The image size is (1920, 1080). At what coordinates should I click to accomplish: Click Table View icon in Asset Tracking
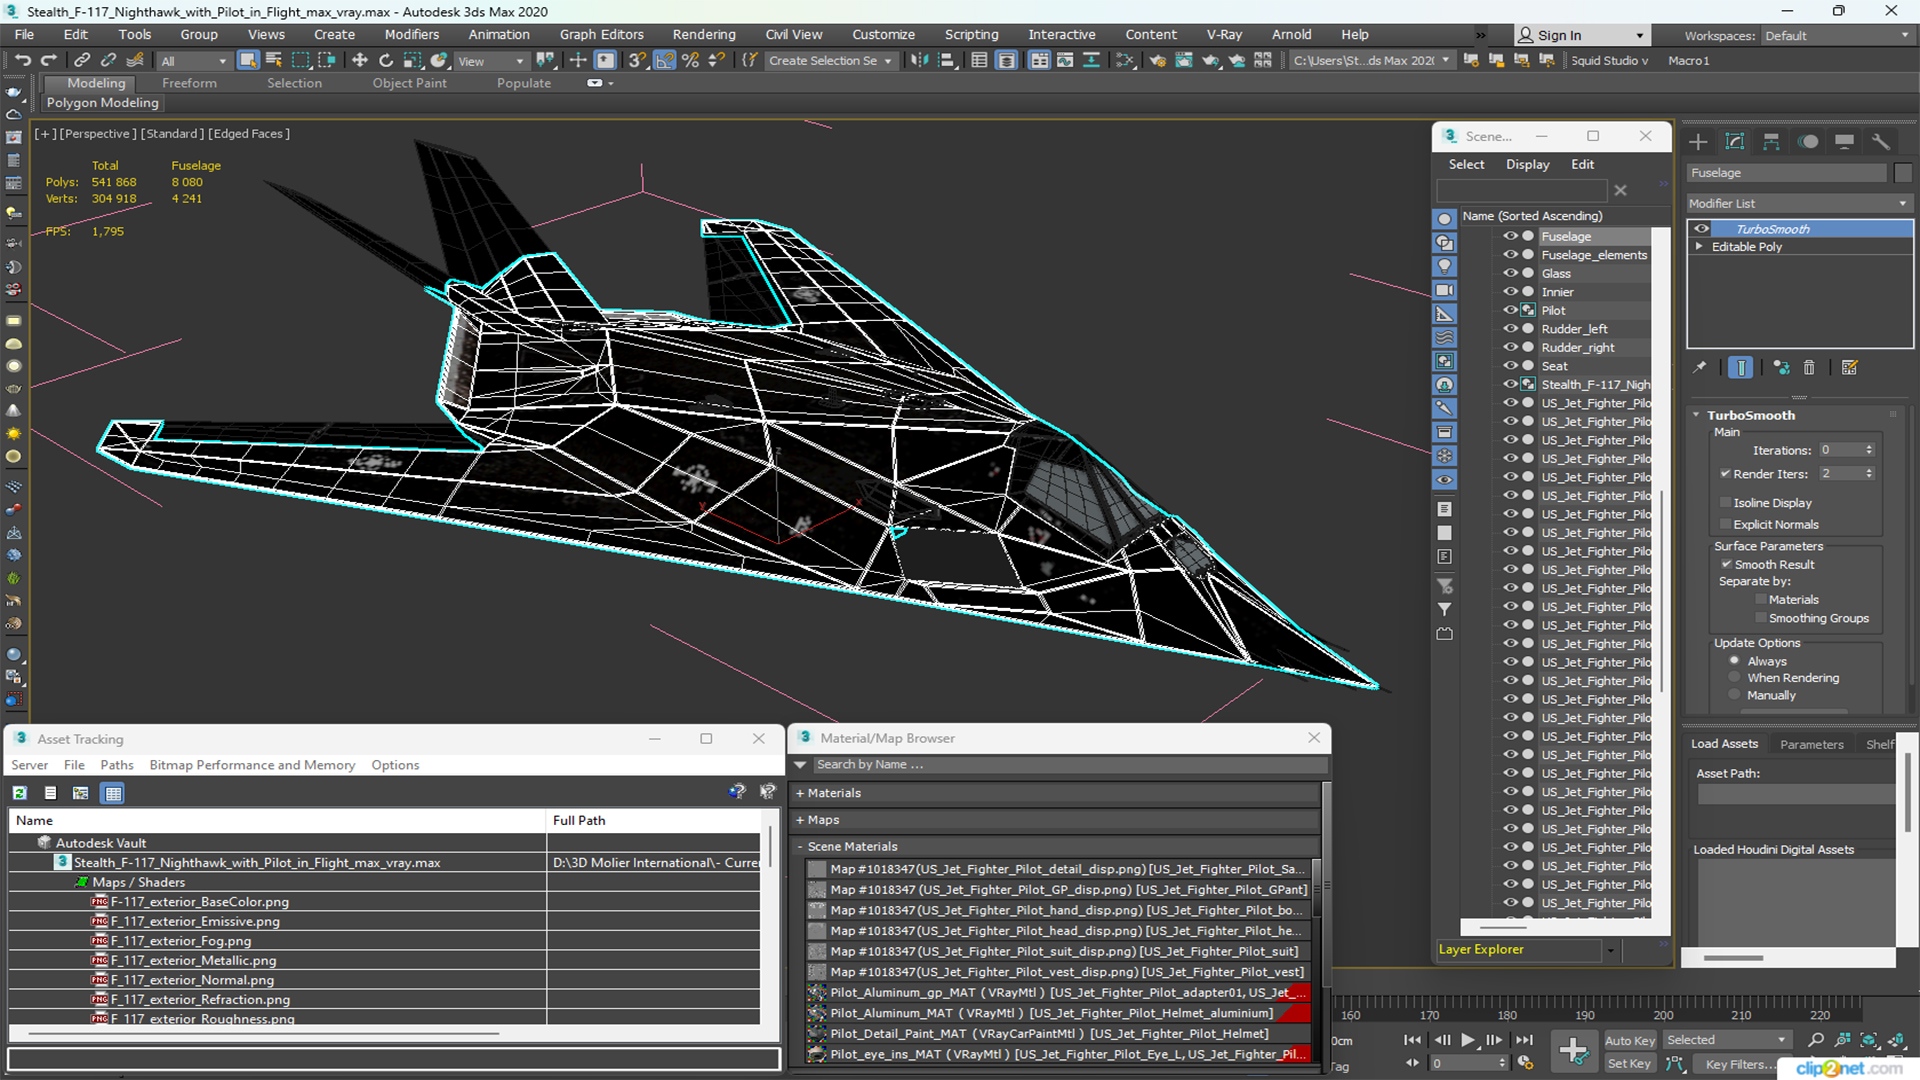113,793
